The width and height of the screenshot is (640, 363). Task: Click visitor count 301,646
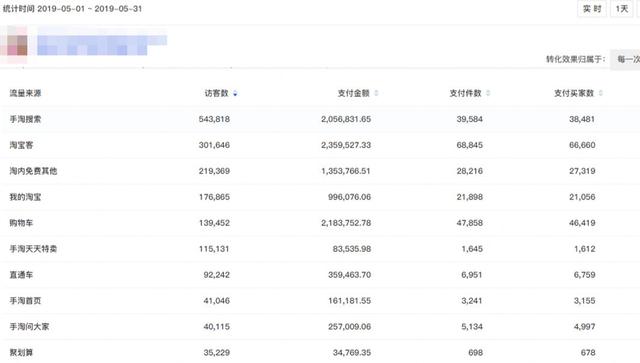(214, 145)
